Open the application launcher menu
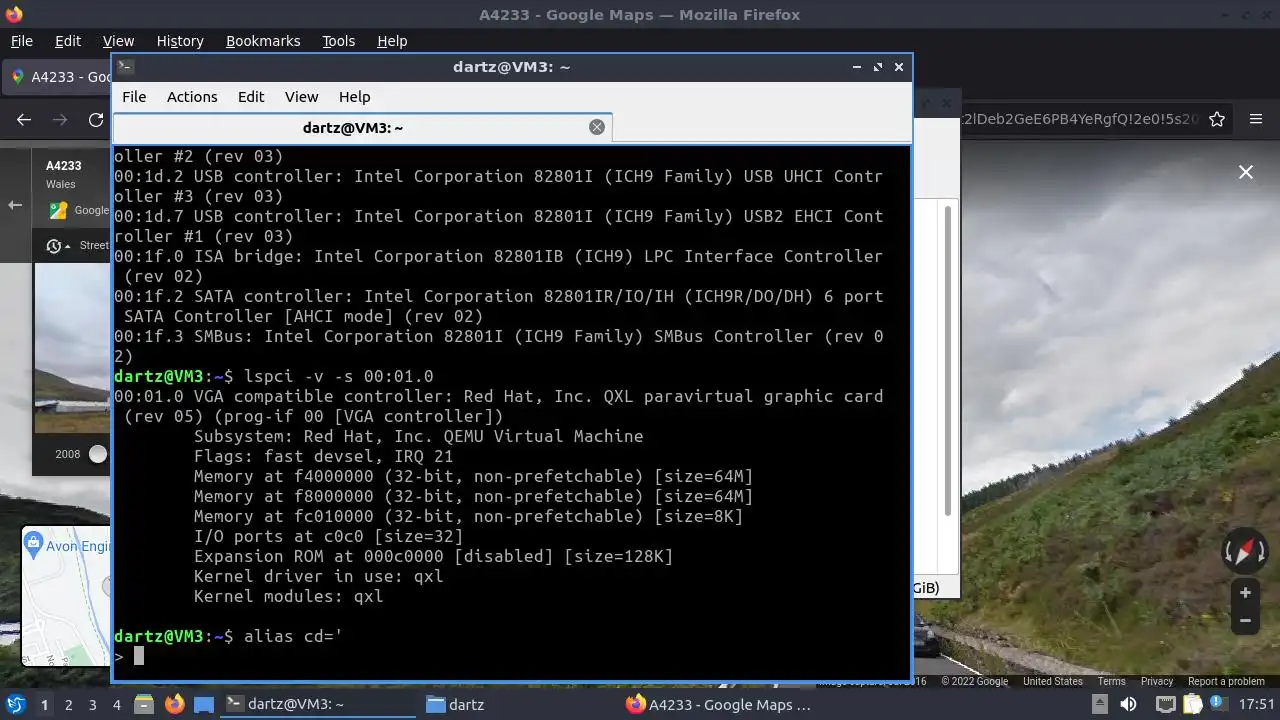 click(x=15, y=704)
